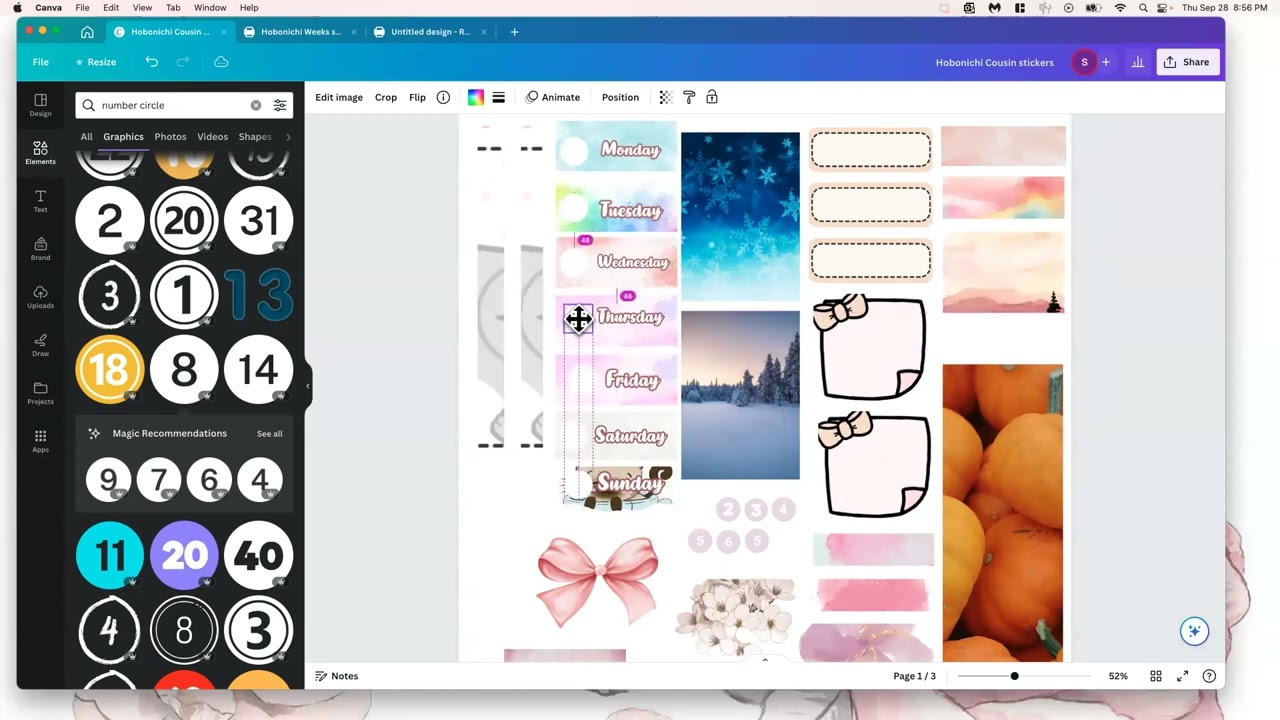This screenshot has height=720, width=1280.
Task: Click the Animate button
Action: pos(553,97)
